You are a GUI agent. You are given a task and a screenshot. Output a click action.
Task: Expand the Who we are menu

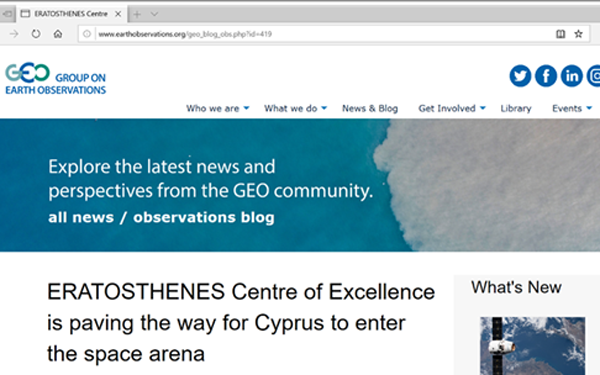click(x=218, y=109)
